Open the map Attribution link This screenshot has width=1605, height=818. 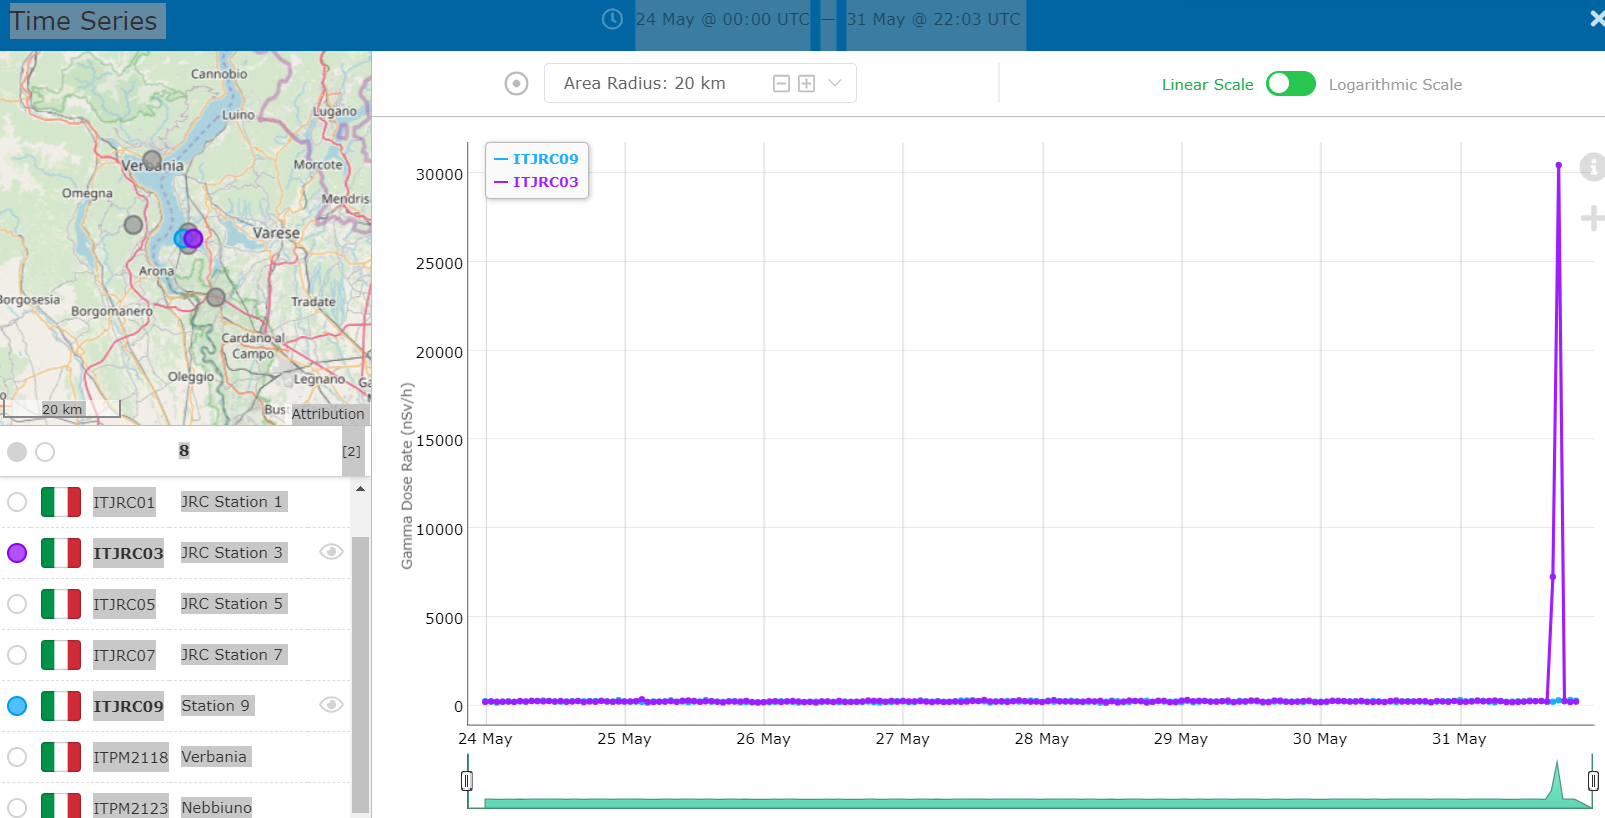(328, 414)
